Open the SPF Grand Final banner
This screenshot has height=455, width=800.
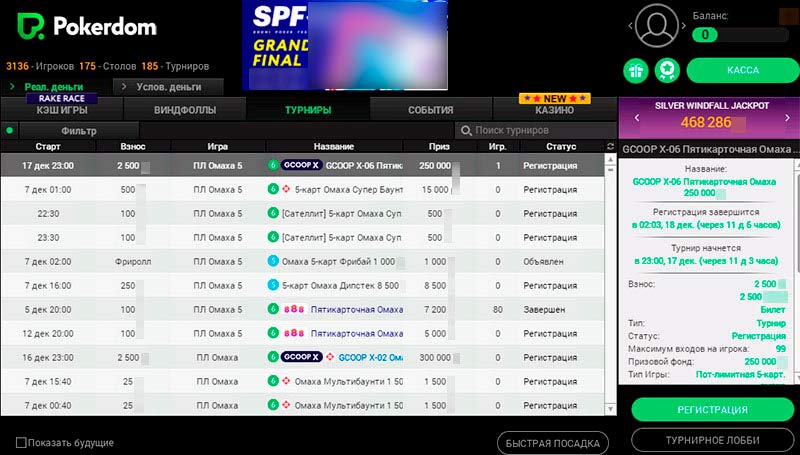pos(344,45)
